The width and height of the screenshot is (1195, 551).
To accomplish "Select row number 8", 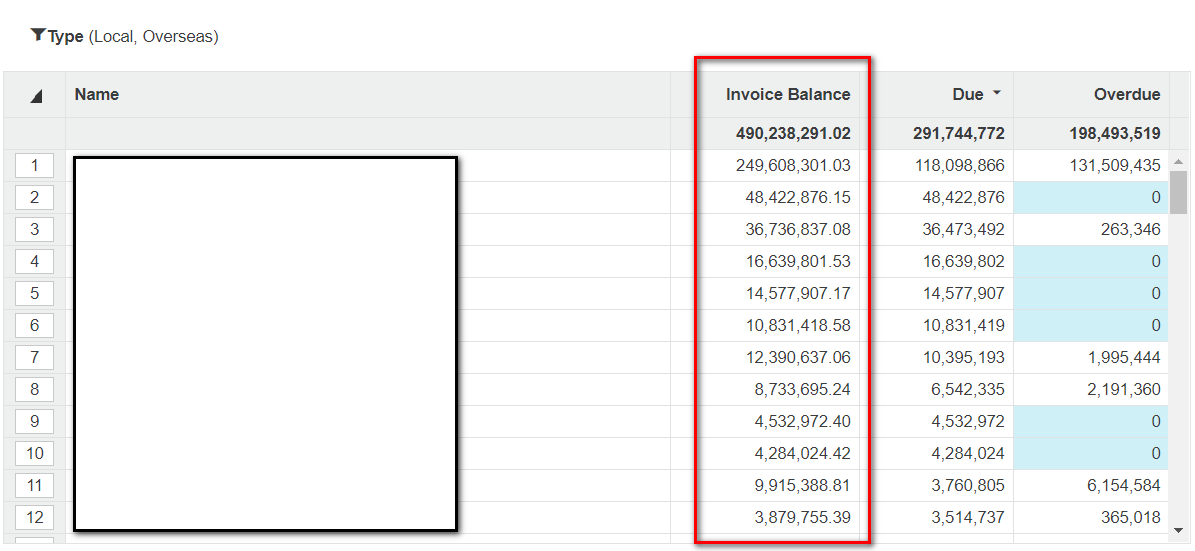I will click(x=34, y=389).
